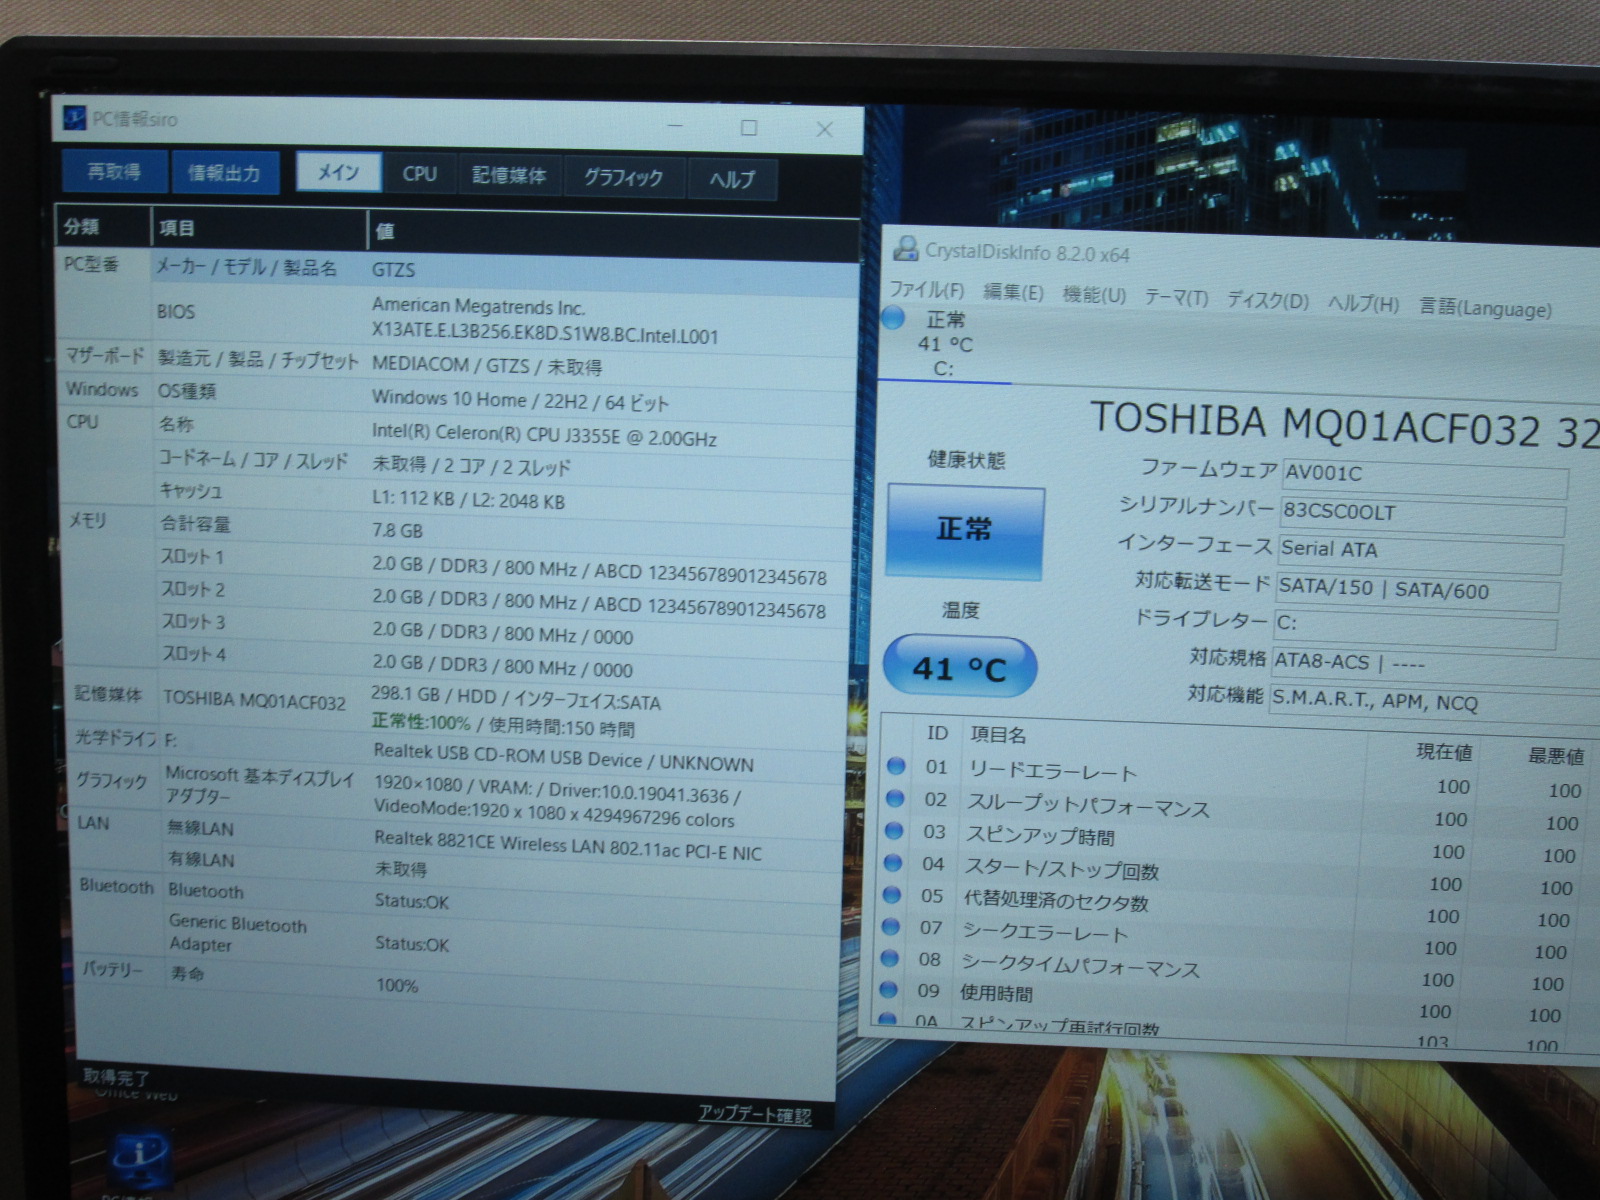The height and width of the screenshot is (1200, 1600).
Task: Switch to the CPU tab
Action: pyautogui.click(x=420, y=174)
